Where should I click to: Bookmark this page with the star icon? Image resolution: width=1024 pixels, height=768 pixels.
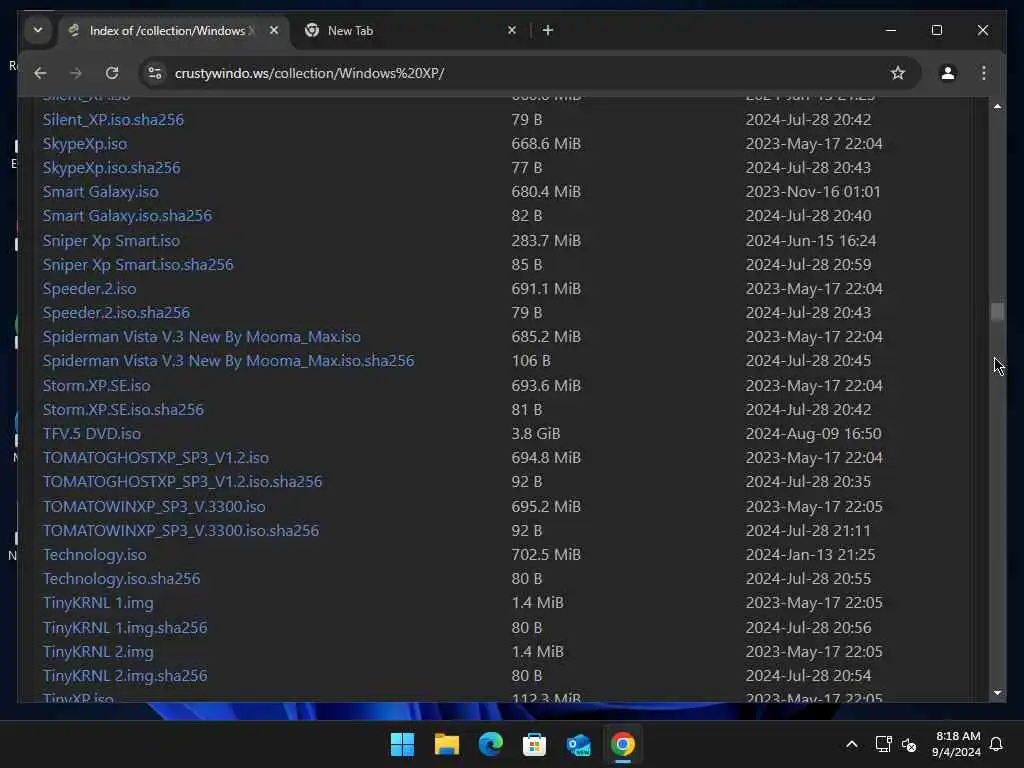click(898, 73)
